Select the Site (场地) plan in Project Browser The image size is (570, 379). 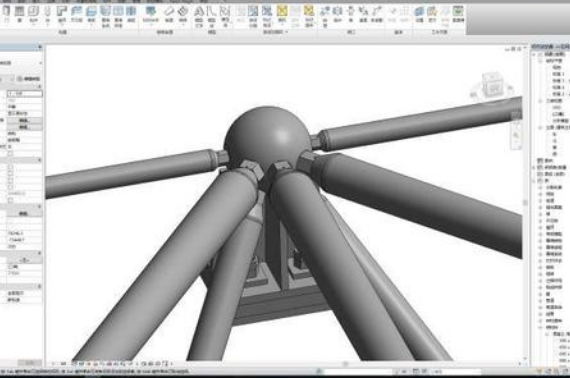pyautogui.click(x=557, y=68)
